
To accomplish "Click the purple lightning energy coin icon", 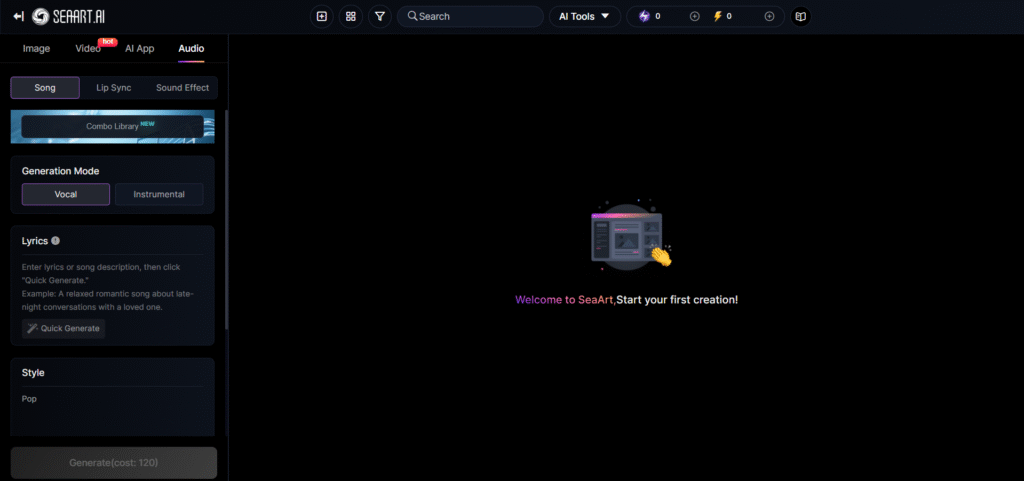I will [644, 16].
